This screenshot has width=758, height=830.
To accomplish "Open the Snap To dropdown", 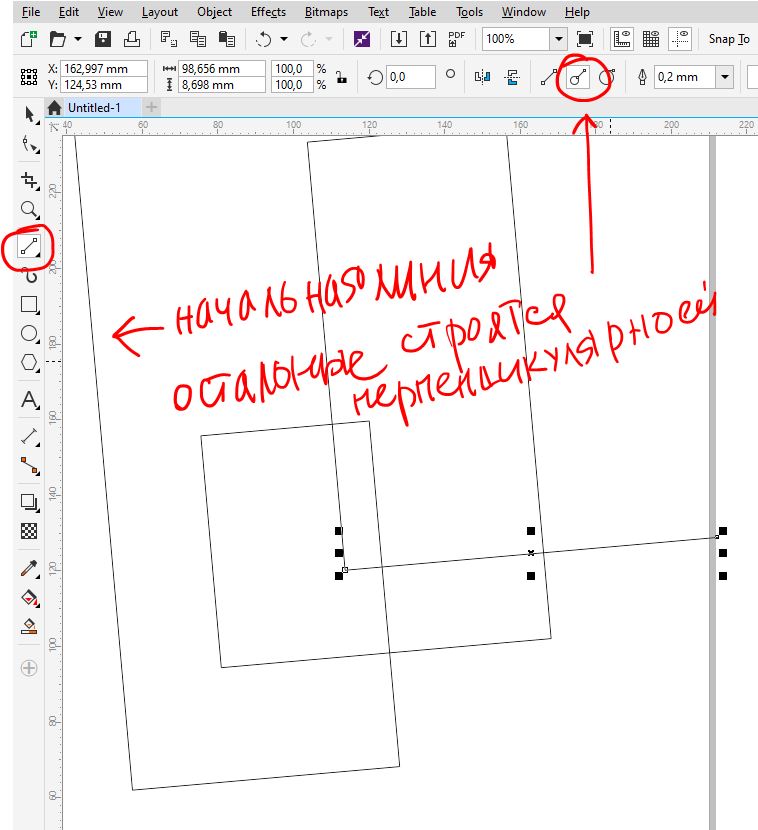I will (728, 39).
